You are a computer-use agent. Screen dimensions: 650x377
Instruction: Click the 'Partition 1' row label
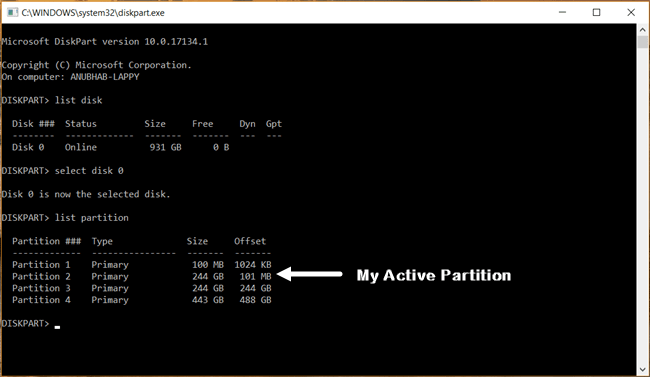41,265
